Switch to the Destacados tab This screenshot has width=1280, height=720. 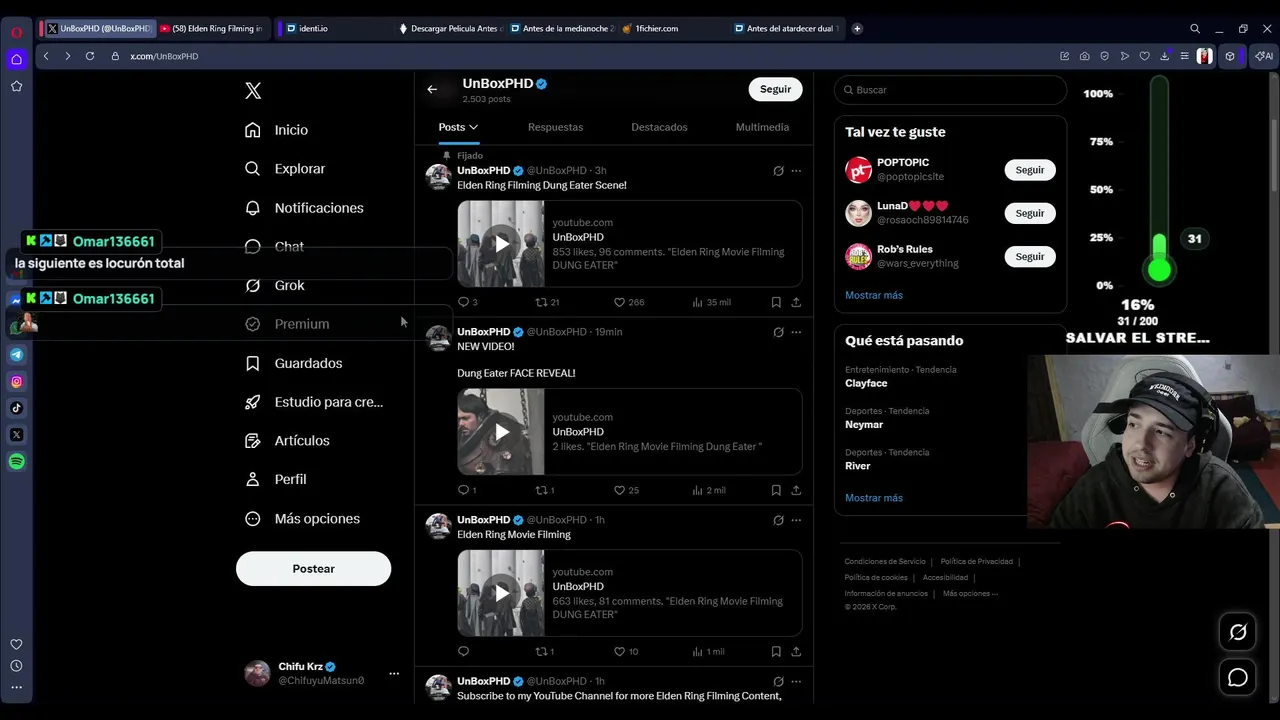pos(659,127)
